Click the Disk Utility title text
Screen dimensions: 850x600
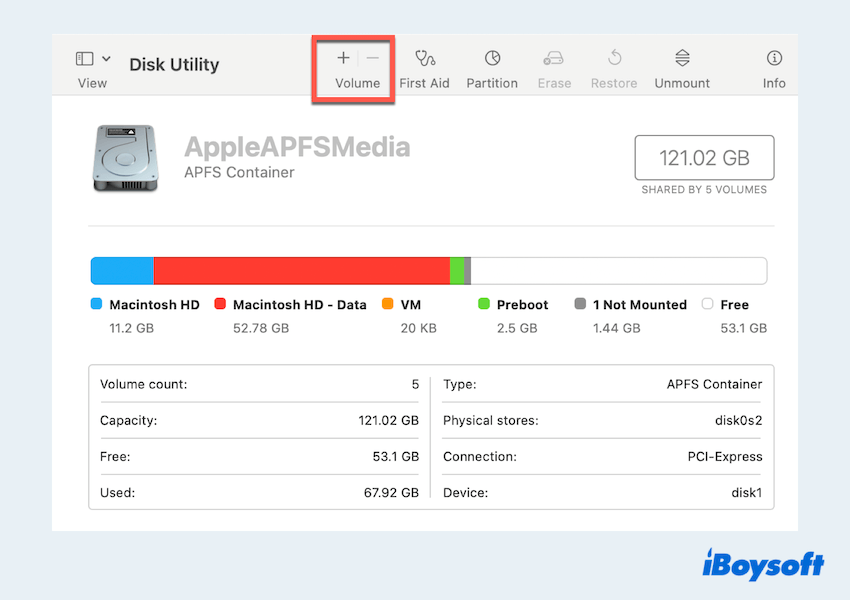pos(174,64)
